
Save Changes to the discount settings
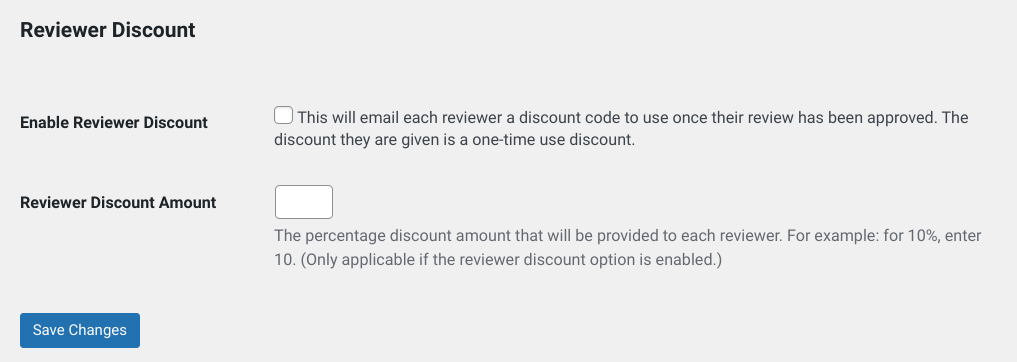point(80,330)
